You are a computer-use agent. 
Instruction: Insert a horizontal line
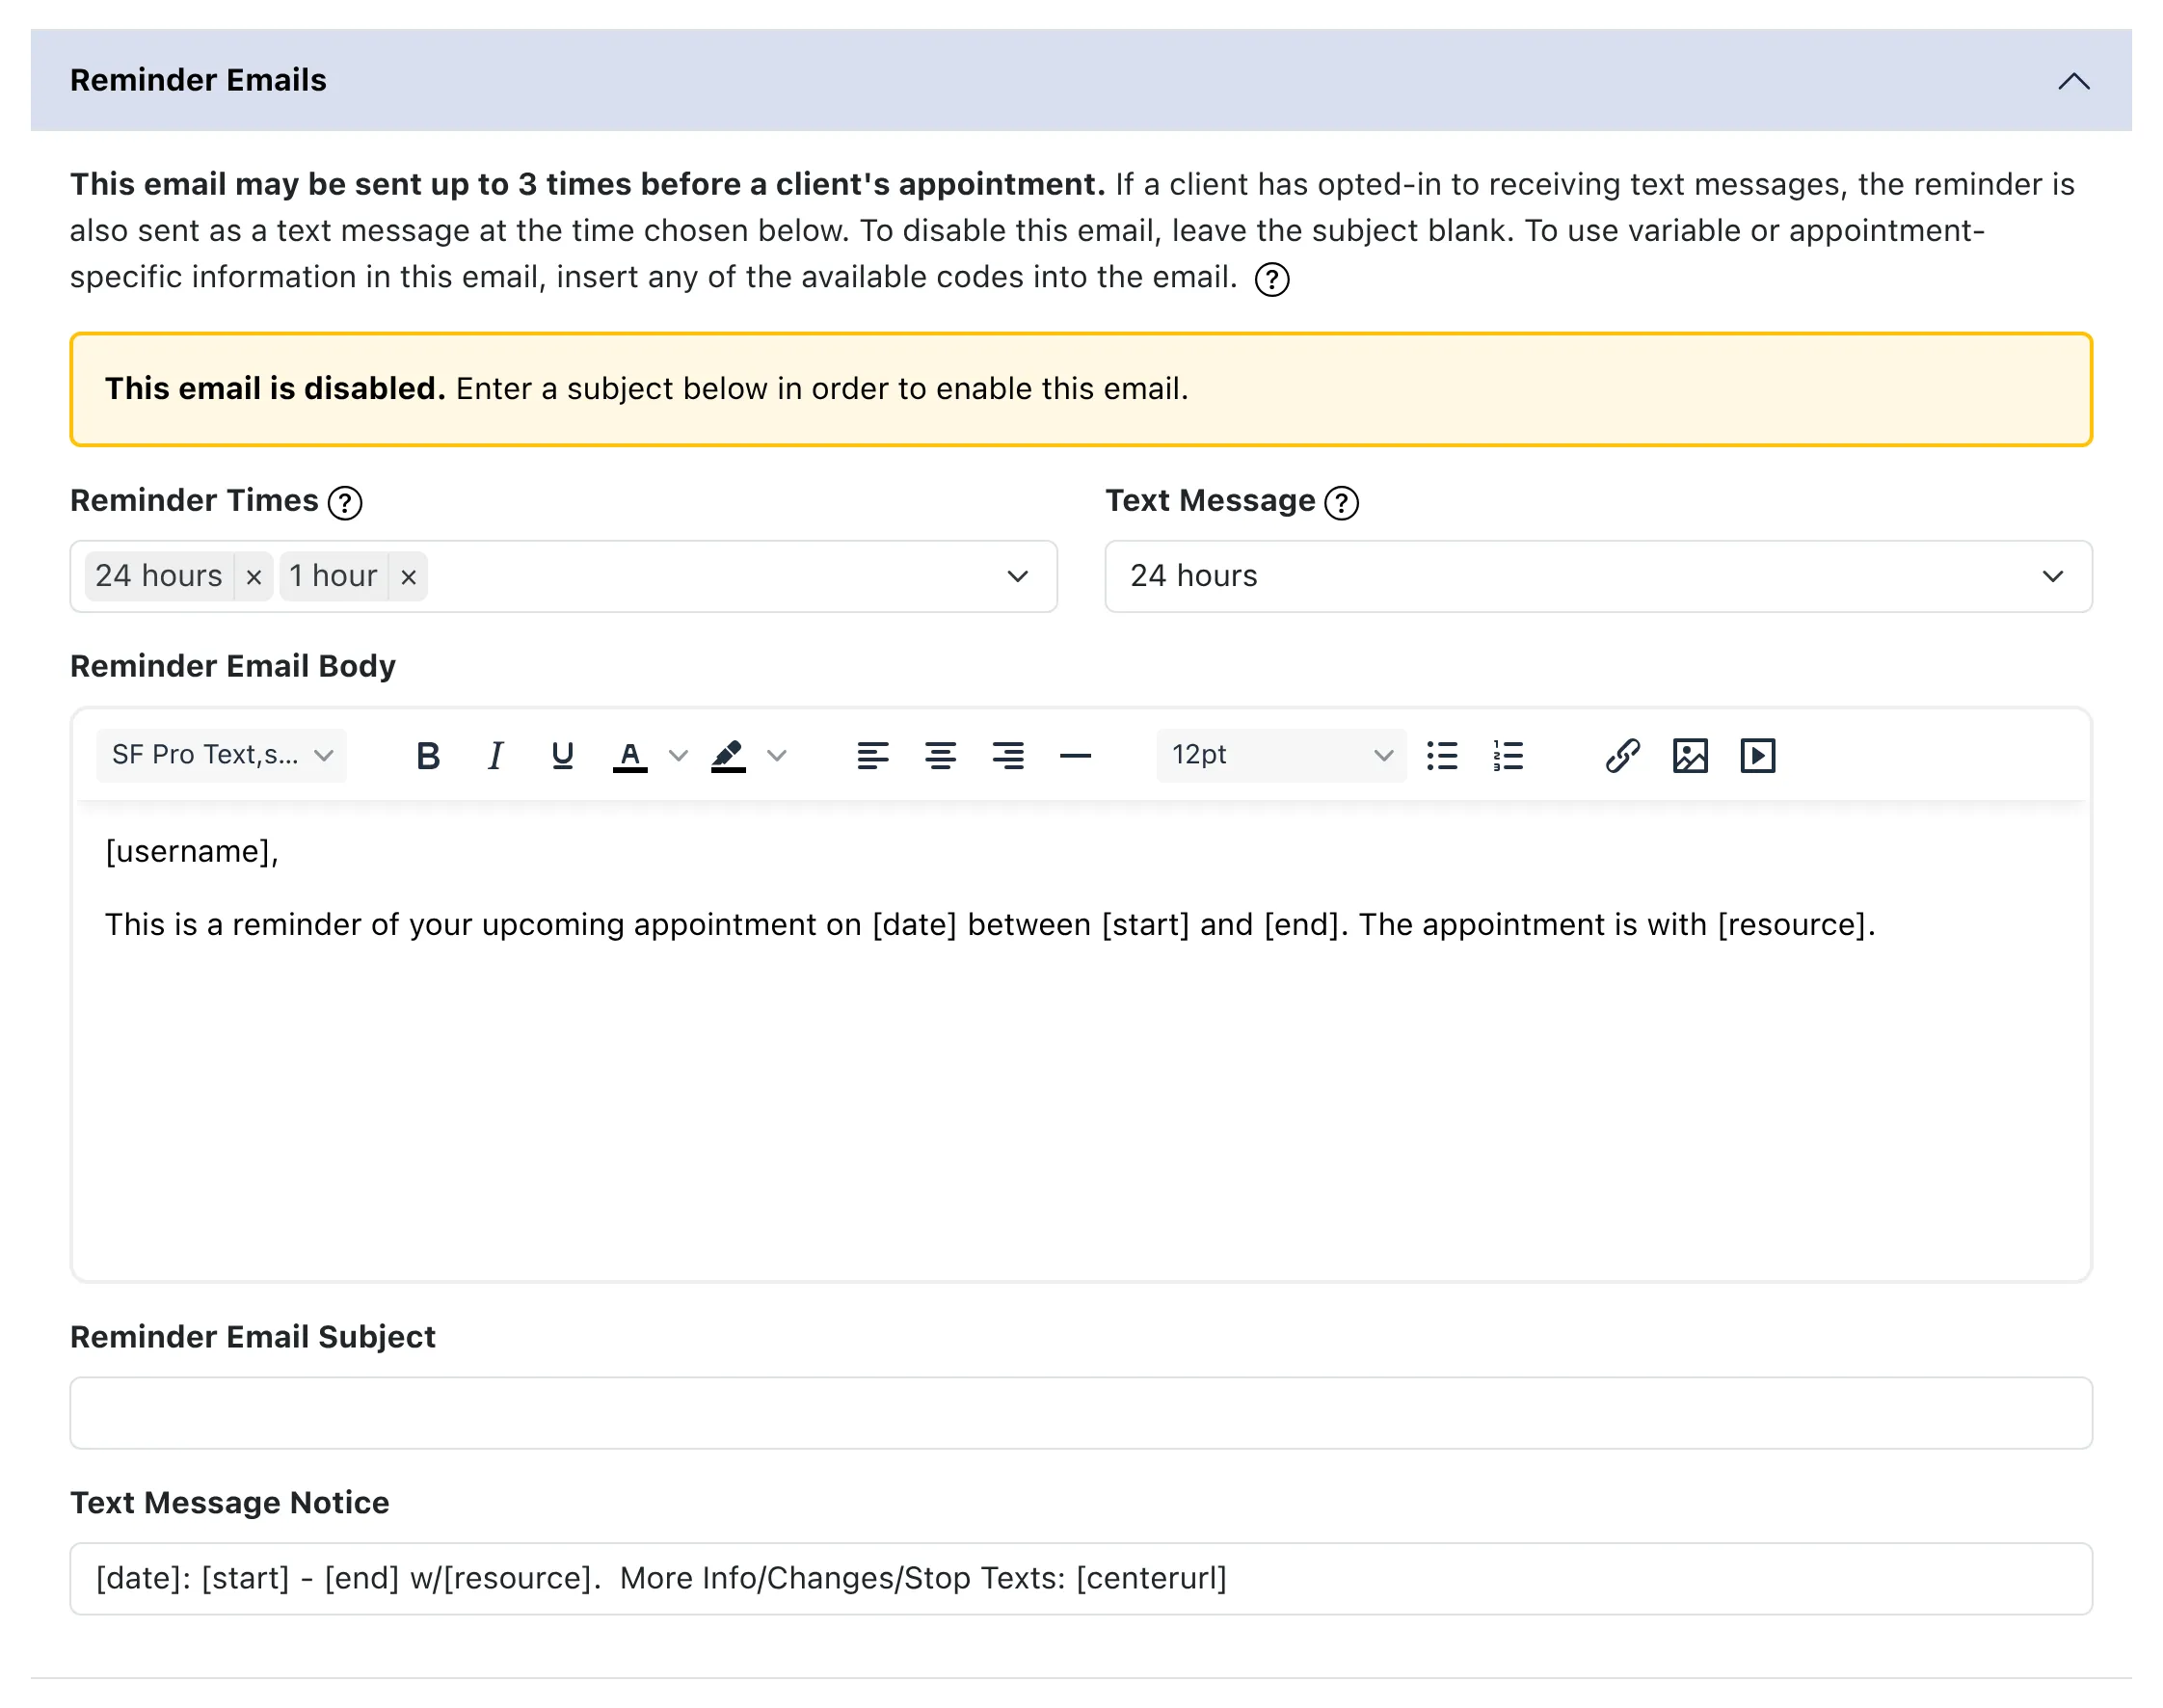[1075, 756]
